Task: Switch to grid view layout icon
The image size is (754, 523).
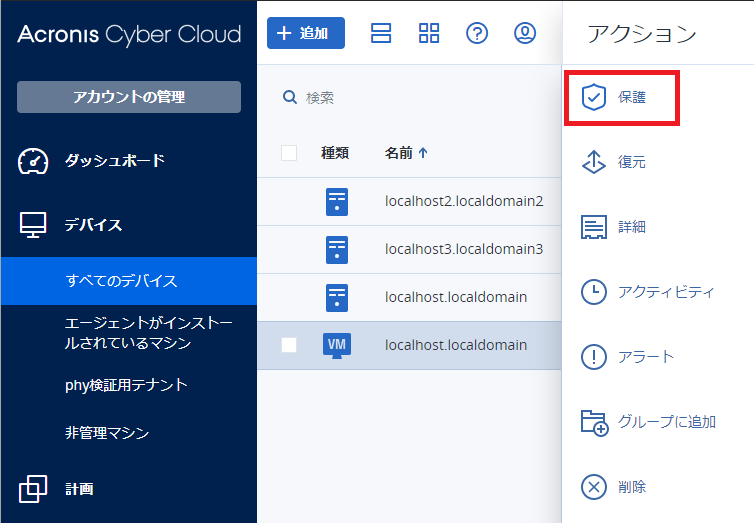Action: click(429, 33)
